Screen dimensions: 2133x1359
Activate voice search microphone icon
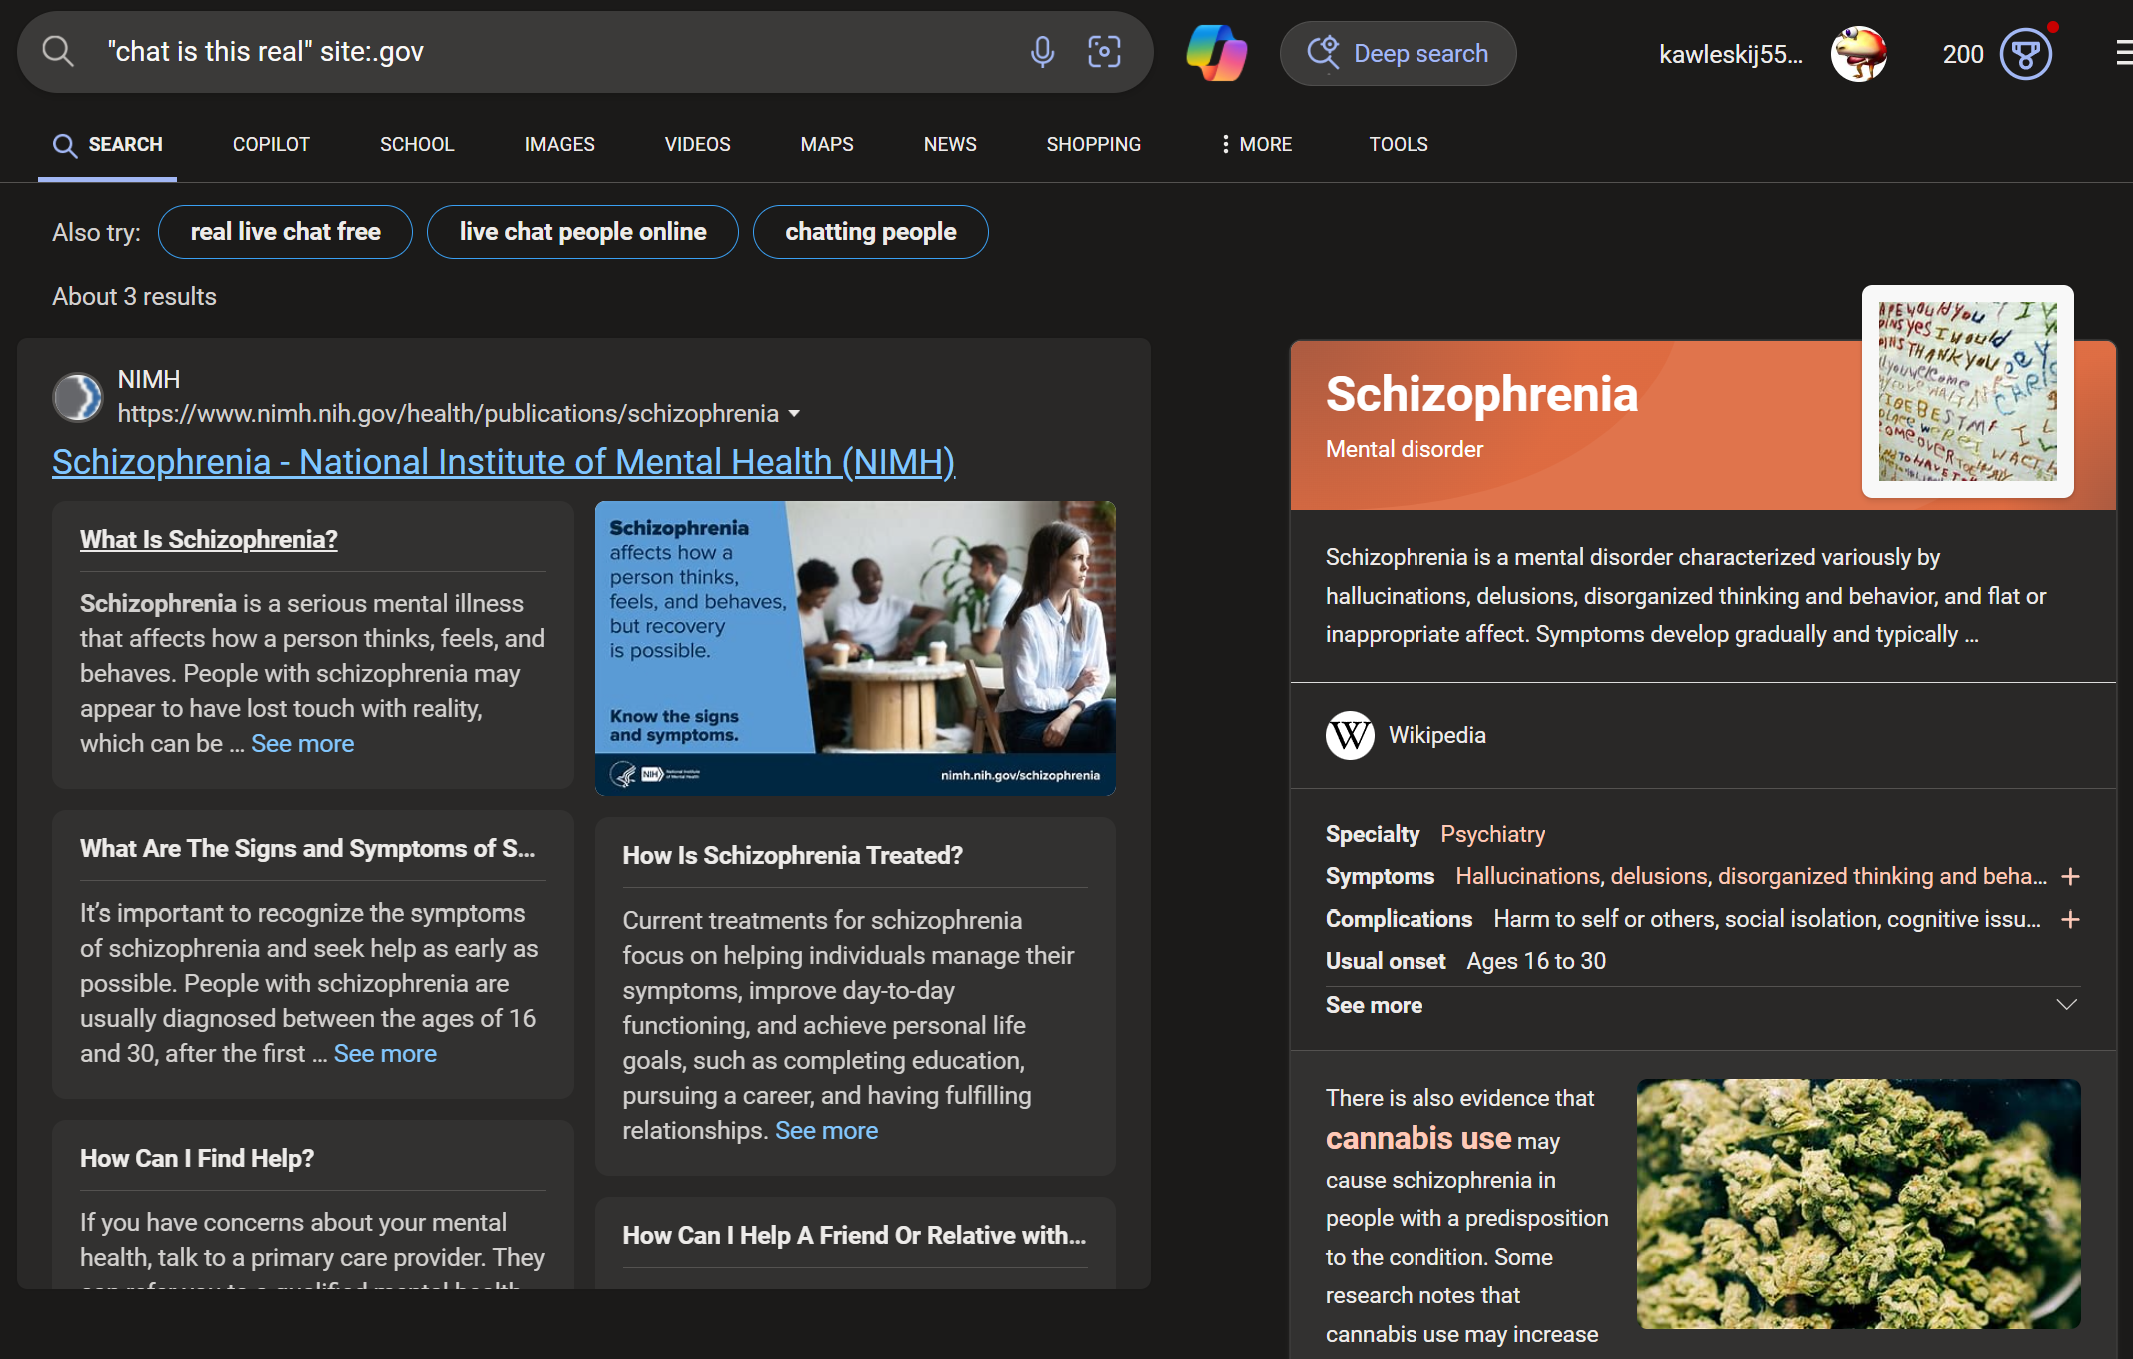[x=1042, y=52]
